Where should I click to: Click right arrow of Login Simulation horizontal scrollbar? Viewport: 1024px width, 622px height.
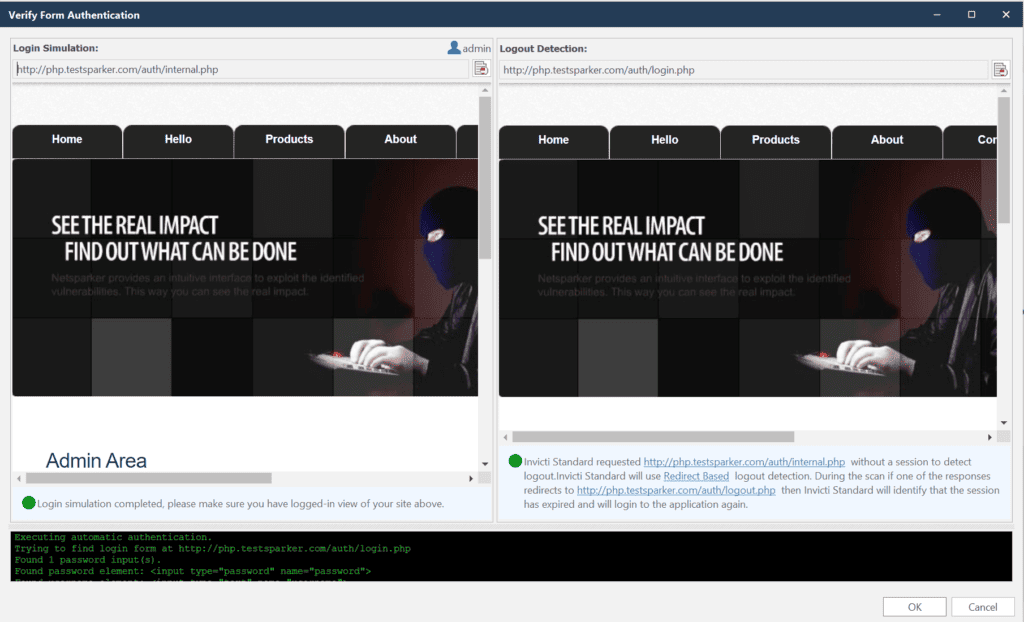coord(471,478)
